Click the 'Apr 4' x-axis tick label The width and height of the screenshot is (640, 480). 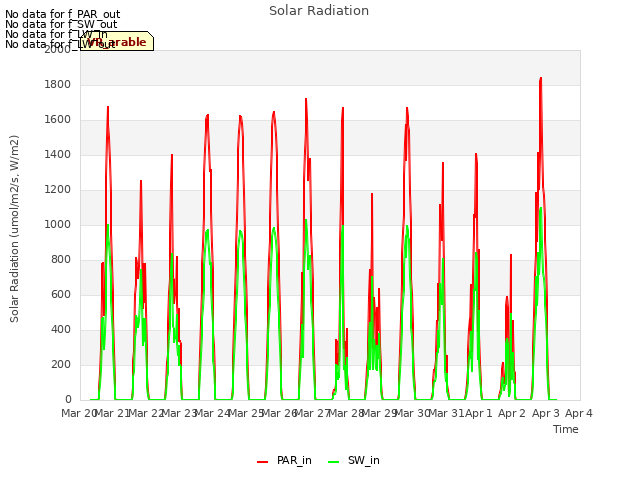[579, 413]
